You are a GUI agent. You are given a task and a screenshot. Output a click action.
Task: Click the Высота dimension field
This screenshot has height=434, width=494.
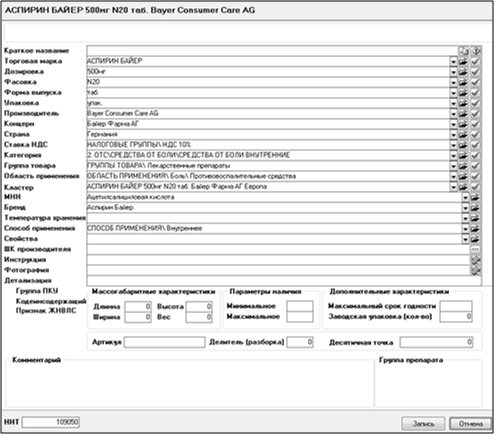[199, 306]
